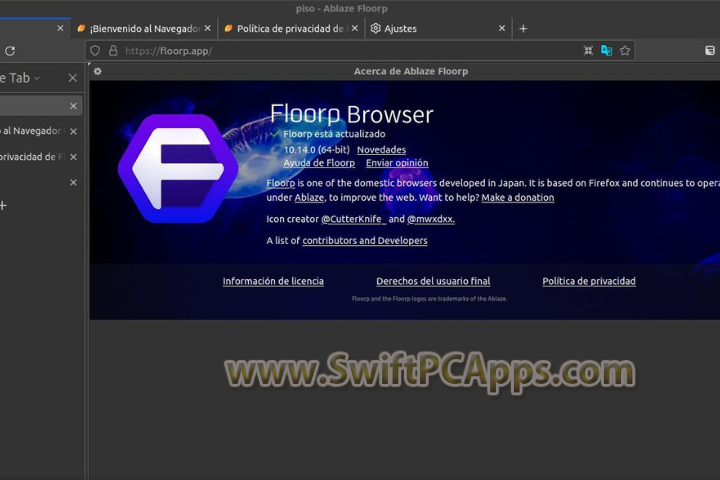Close the Bienvenido al Navegador tab
This screenshot has width=720, height=480.
(208, 28)
